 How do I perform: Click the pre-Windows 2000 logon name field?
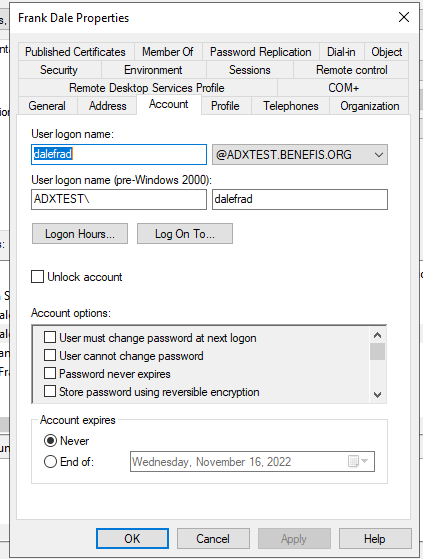pyautogui.click(x=300, y=199)
